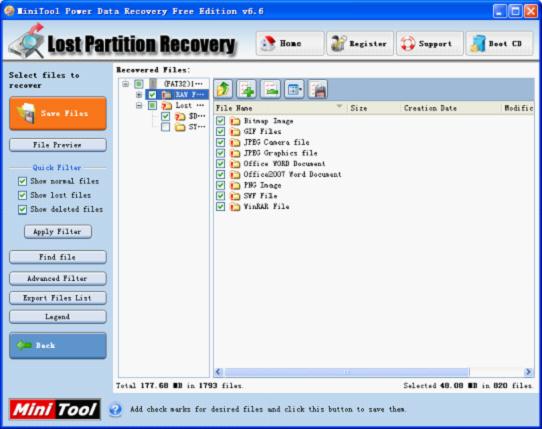Open the view-mode toolbar dropdown icon
The width and height of the screenshot is (542, 429).
pyautogui.click(x=294, y=89)
